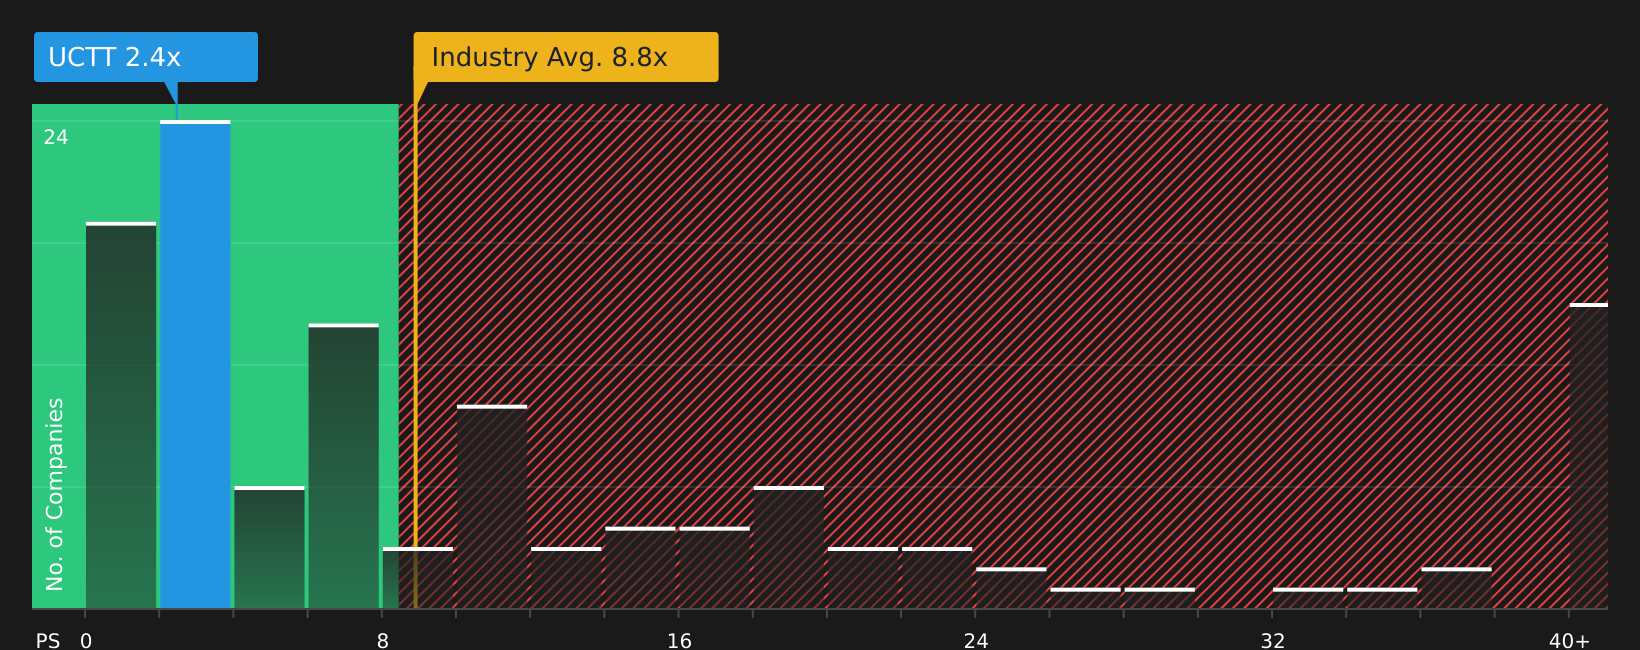Click the '0' x-axis tick label
This screenshot has width=1640, height=650.
(86, 641)
